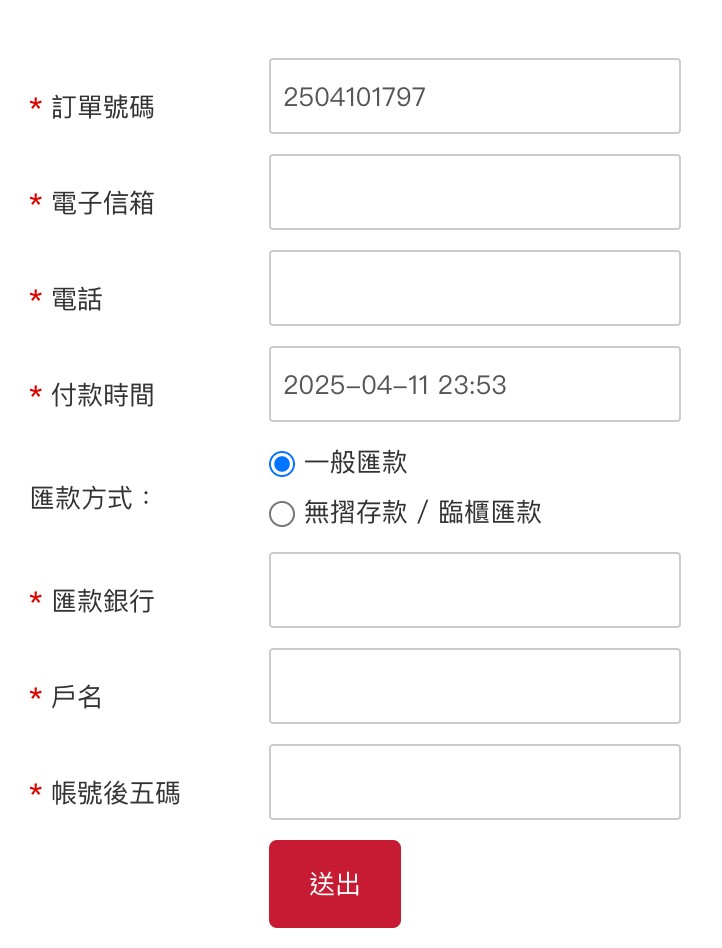Click the 電話 input field
The image size is (722, 948).
pos(474,288)
